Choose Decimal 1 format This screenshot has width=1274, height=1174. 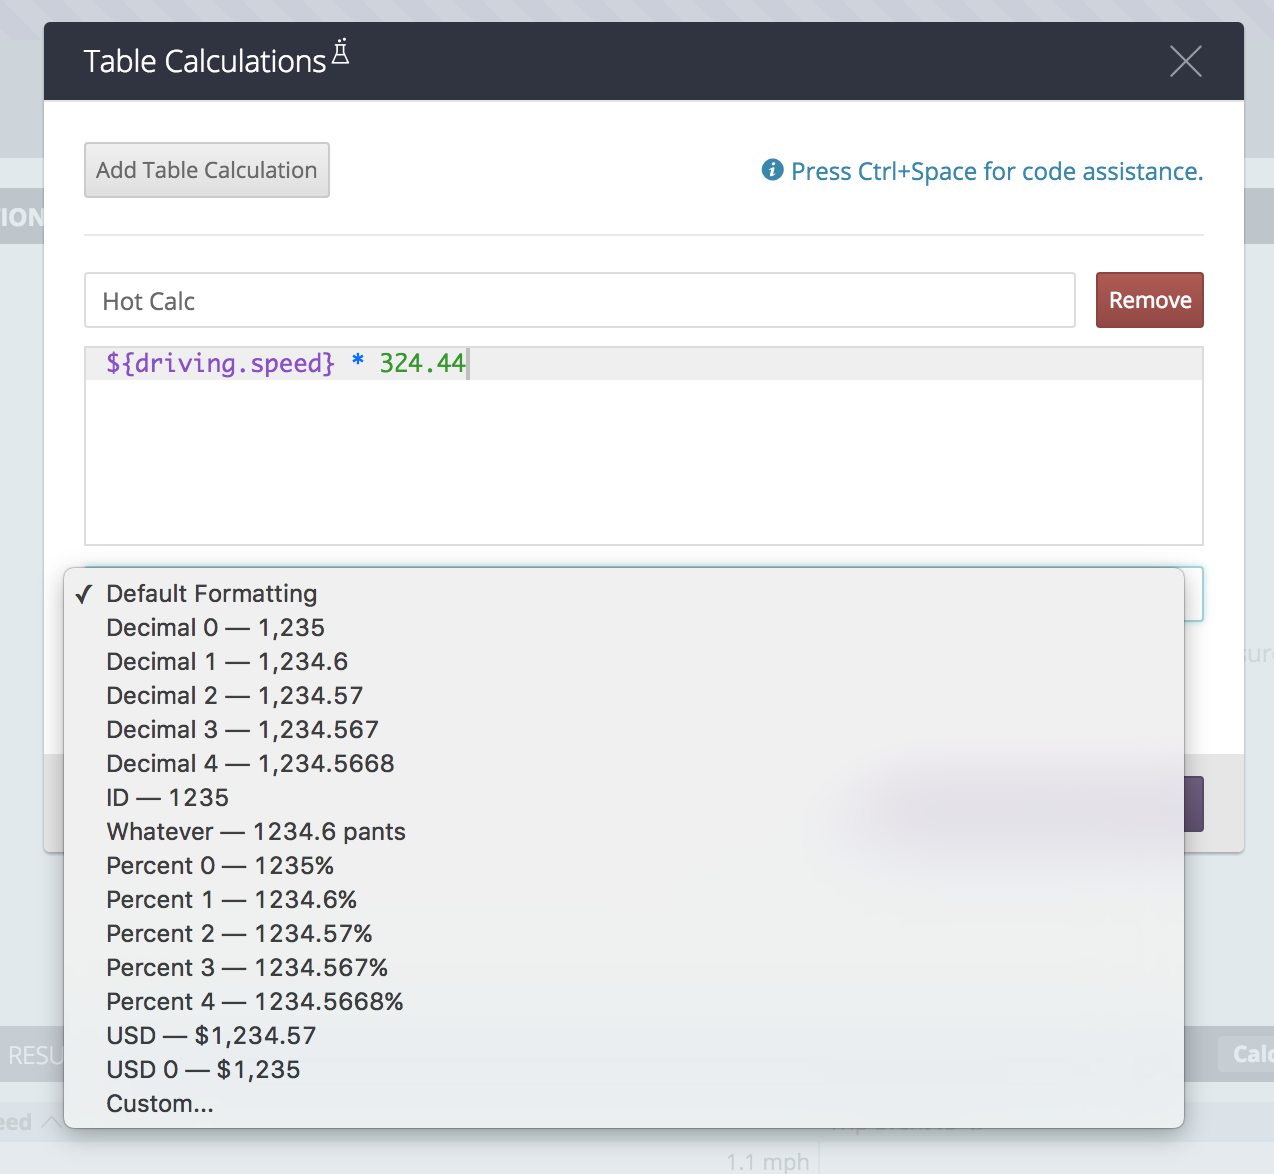click(227, 662)
